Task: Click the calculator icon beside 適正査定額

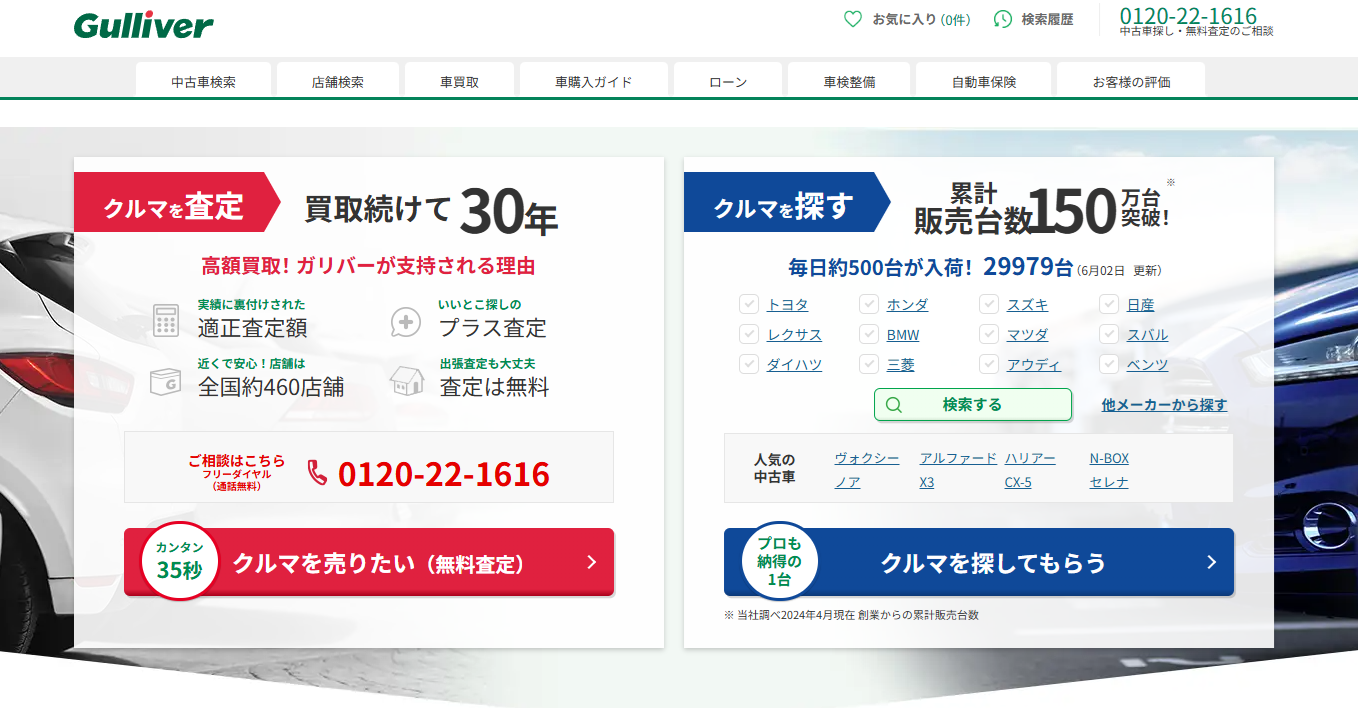Action: pyautogui.click(x=166, y=321)
